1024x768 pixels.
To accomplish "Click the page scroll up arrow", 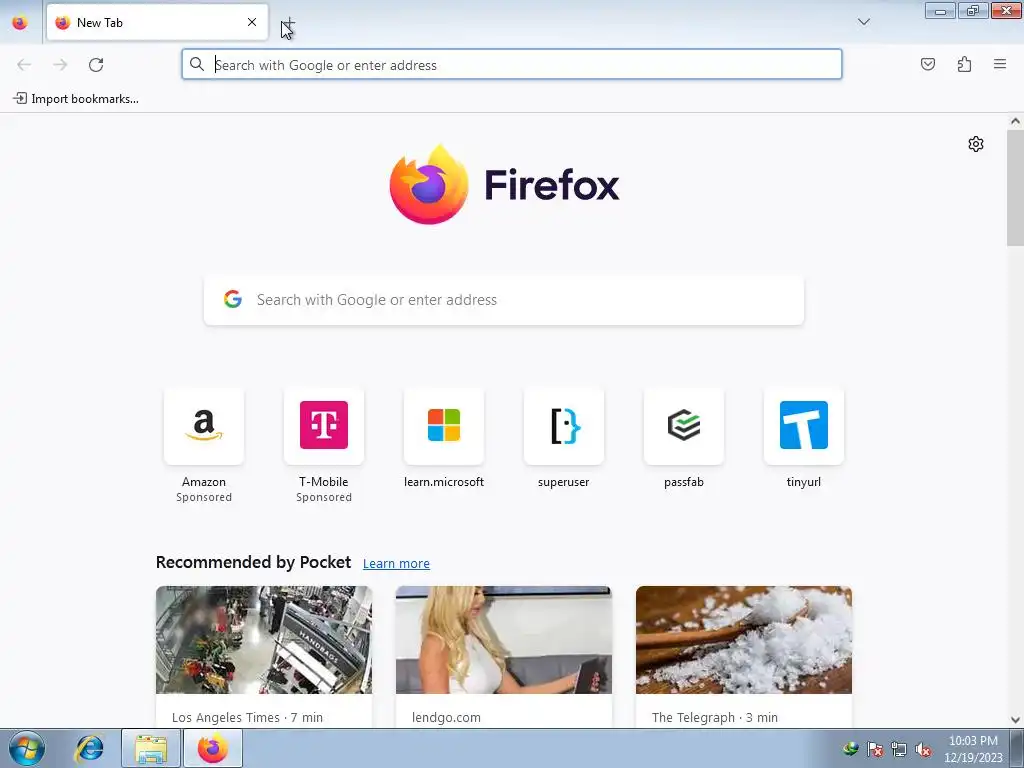I will pos(1015,121).
